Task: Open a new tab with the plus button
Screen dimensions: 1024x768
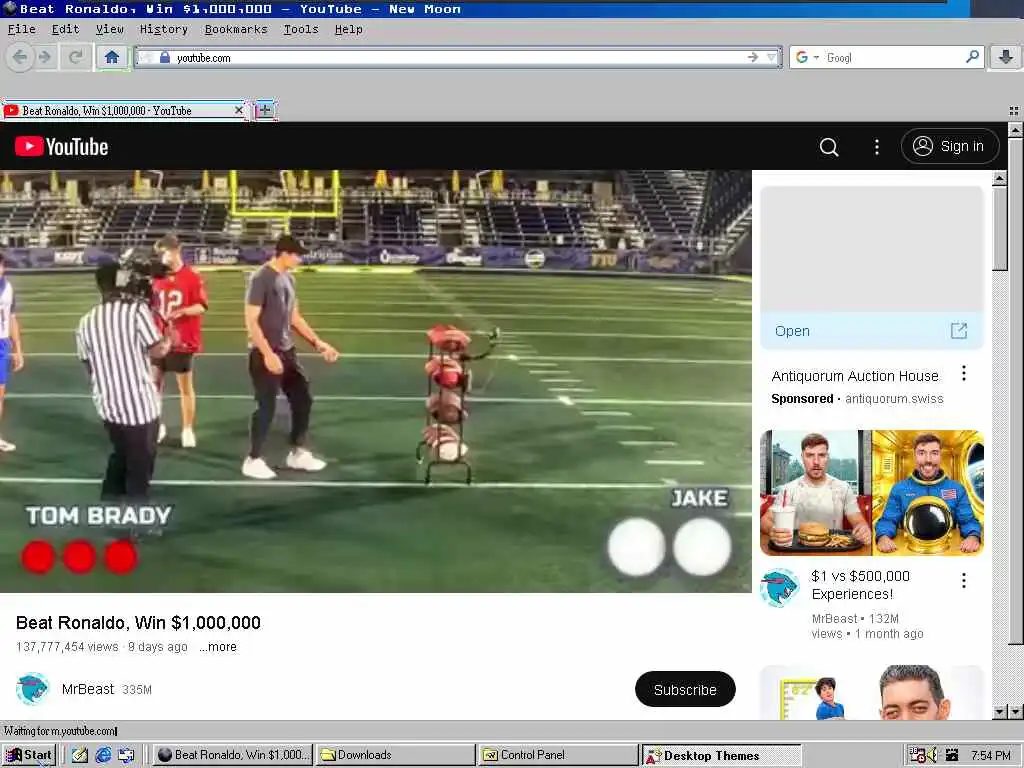Action: (264, 110)
